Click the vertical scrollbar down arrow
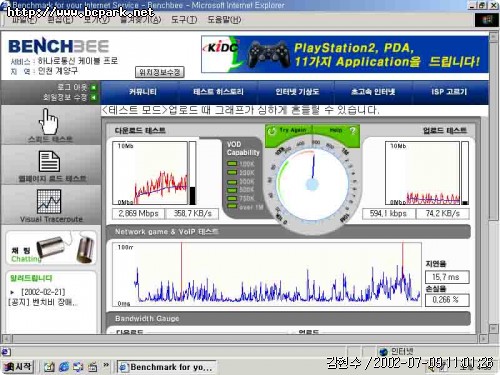 click(493, 328)
